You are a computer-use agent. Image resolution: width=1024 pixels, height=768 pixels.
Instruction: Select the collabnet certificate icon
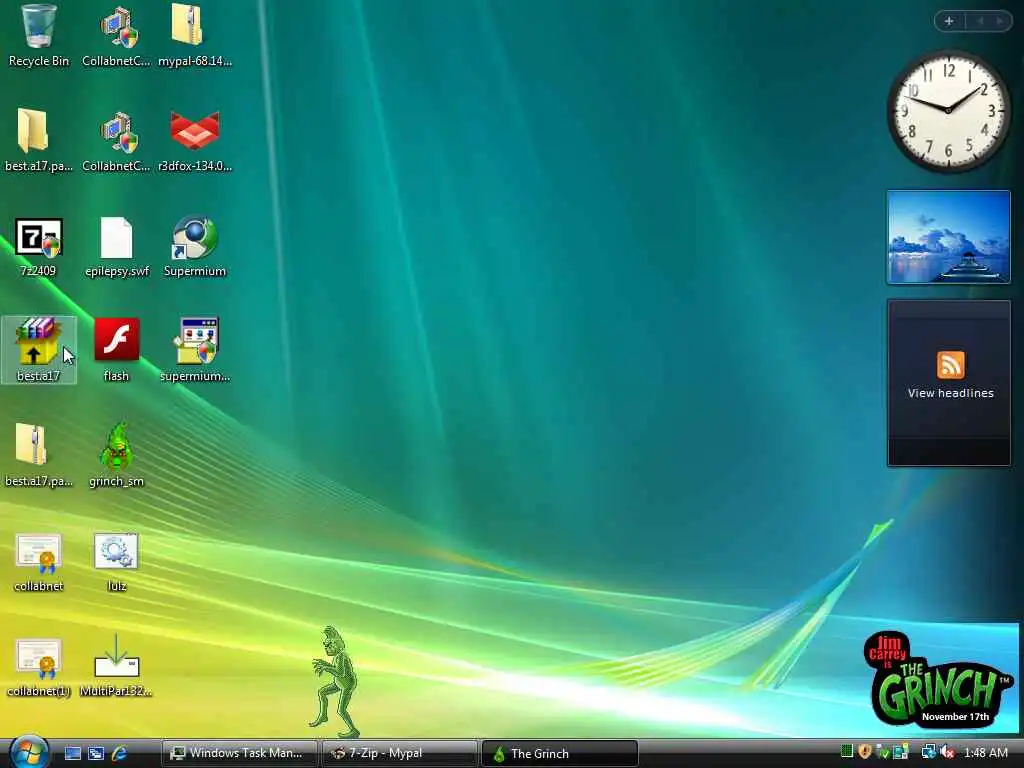pos(39,562)
